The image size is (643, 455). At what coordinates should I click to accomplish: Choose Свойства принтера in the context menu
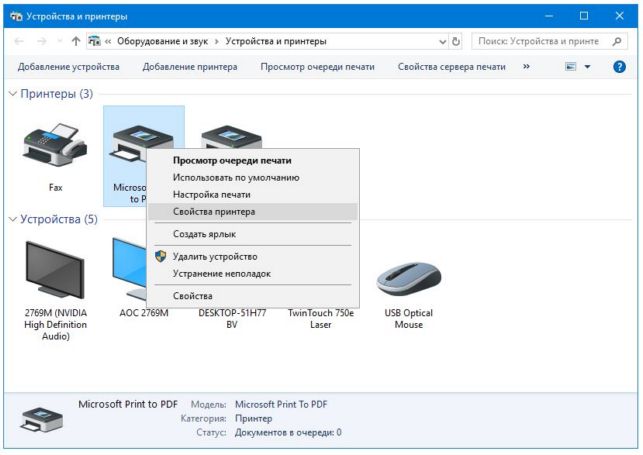253,212
